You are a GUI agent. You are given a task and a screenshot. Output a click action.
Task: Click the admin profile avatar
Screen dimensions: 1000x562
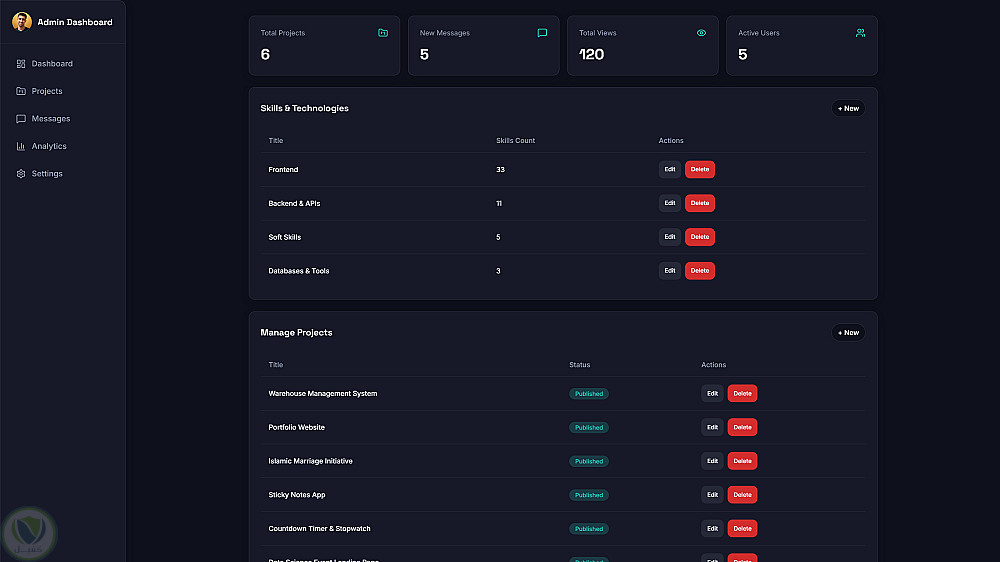pyautogui.click(x=21, y=21)
